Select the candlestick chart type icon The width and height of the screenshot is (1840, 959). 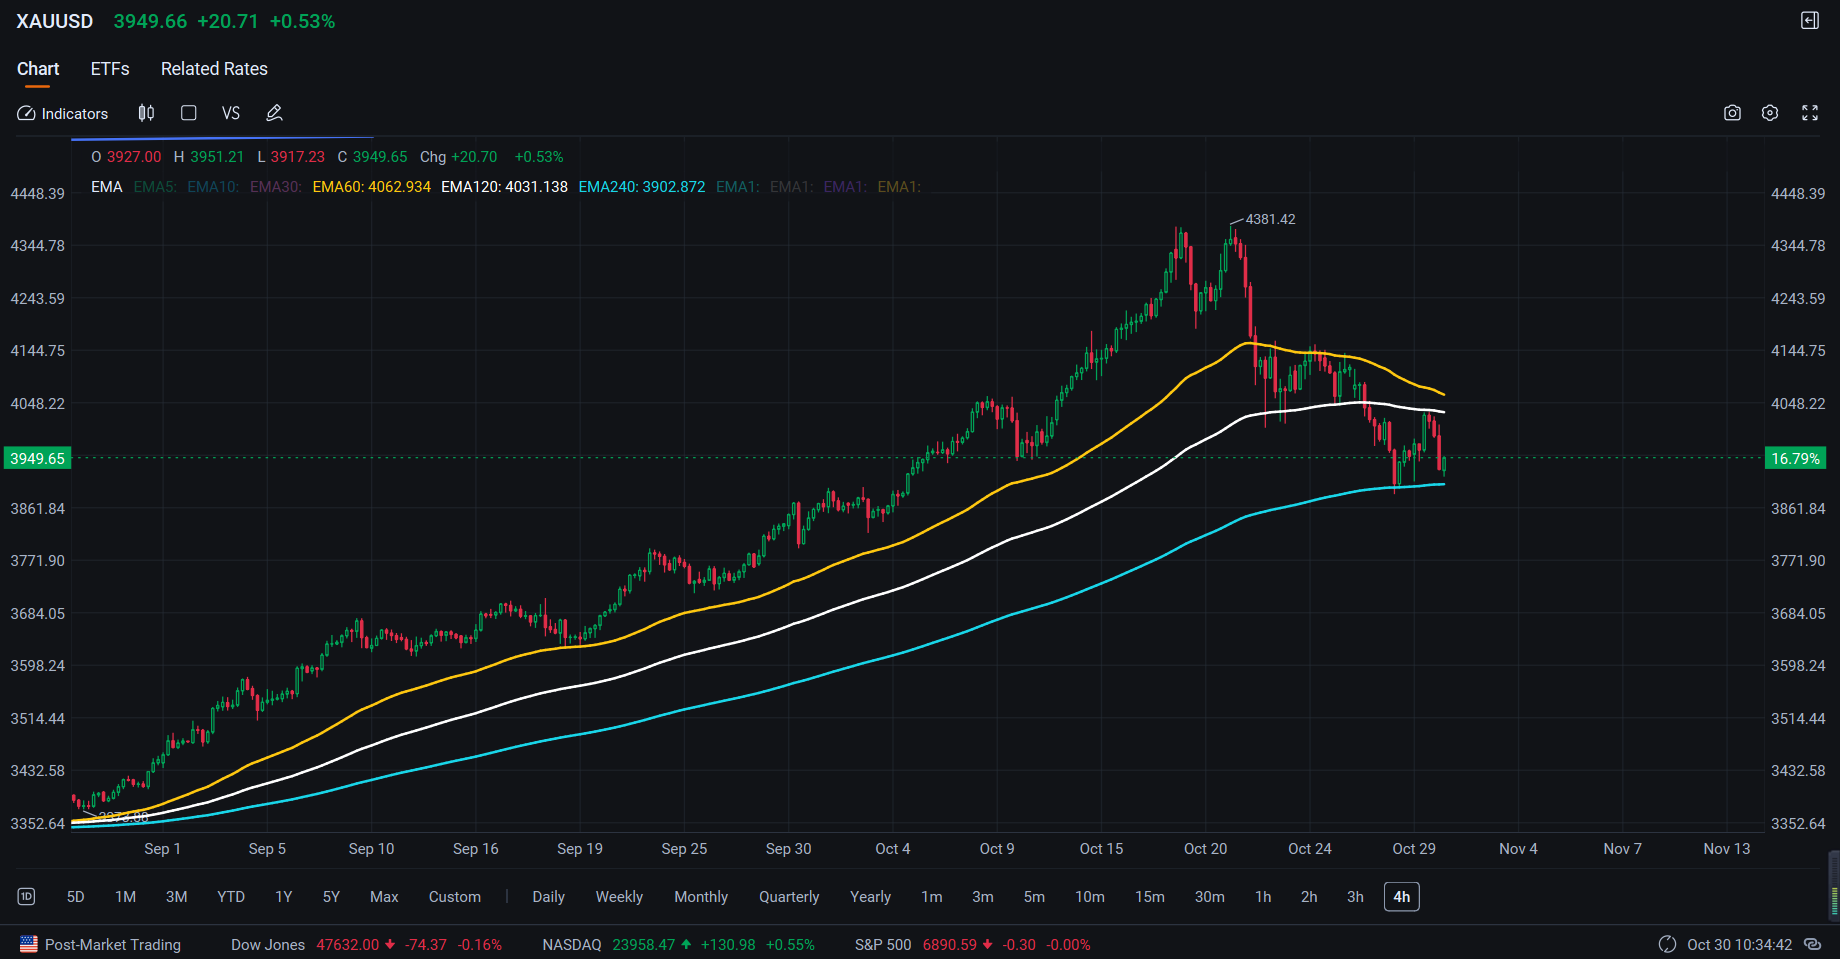[x=146, y=113]
